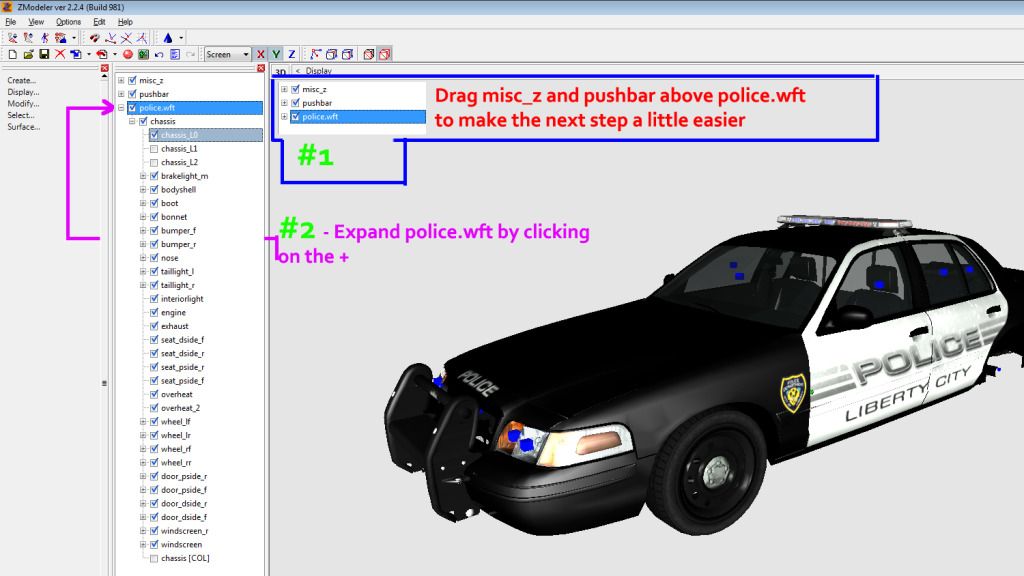Viewport: 1024px width, 576px height.
Task: Click the Surface... command
Action: [x=24, y=127]
